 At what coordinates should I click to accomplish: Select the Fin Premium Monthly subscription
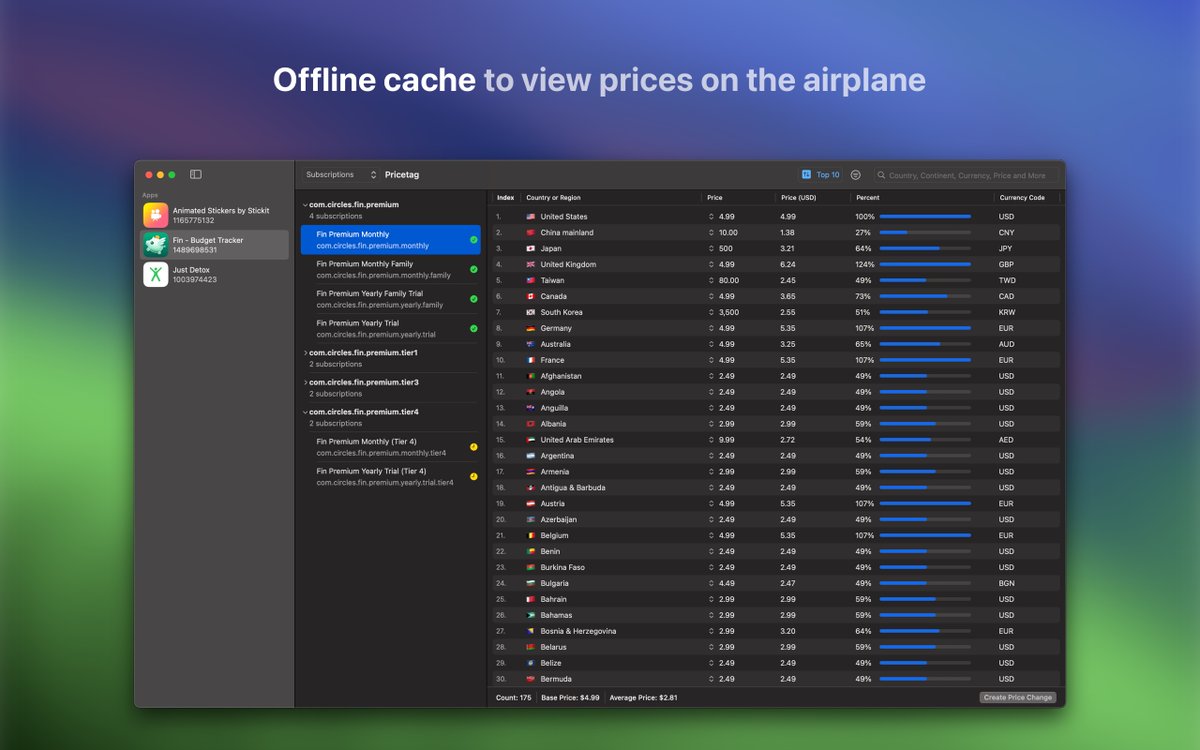[391, 239]
